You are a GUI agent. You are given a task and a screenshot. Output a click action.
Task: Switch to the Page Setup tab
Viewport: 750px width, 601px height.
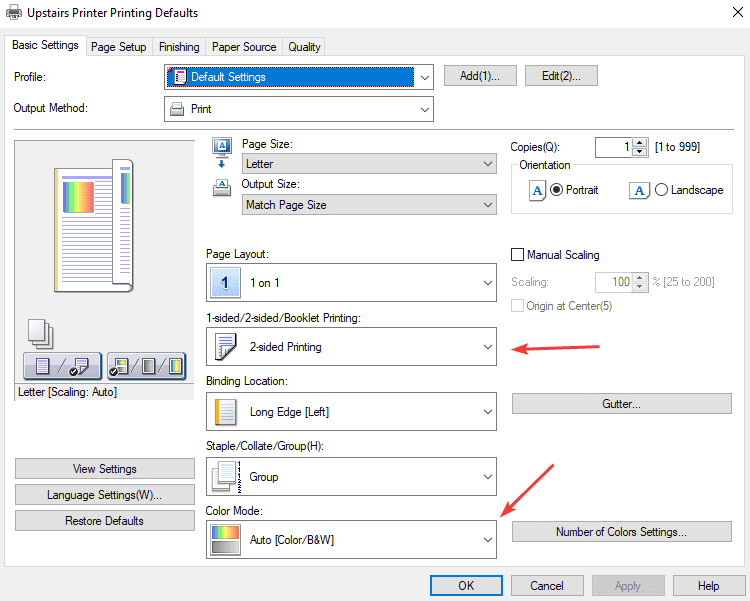click(119, 47)
